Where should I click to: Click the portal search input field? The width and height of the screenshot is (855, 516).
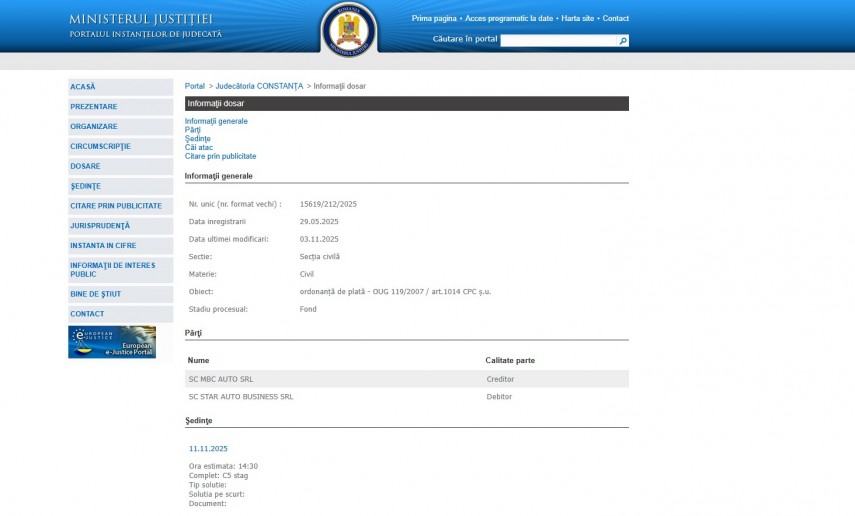pos(558,41)
